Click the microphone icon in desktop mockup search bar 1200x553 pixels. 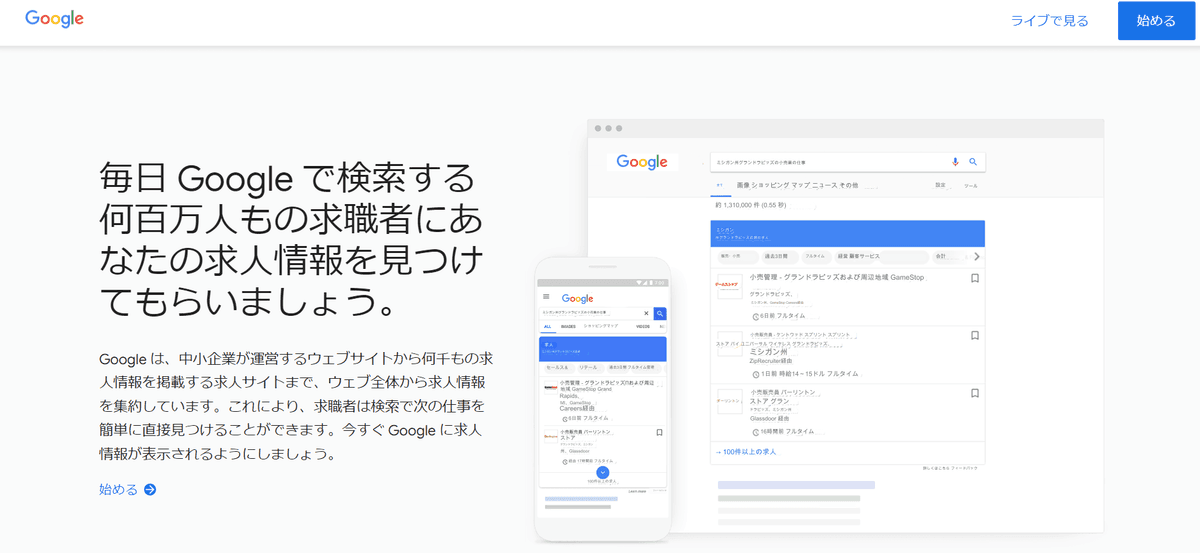click(955, 161)
